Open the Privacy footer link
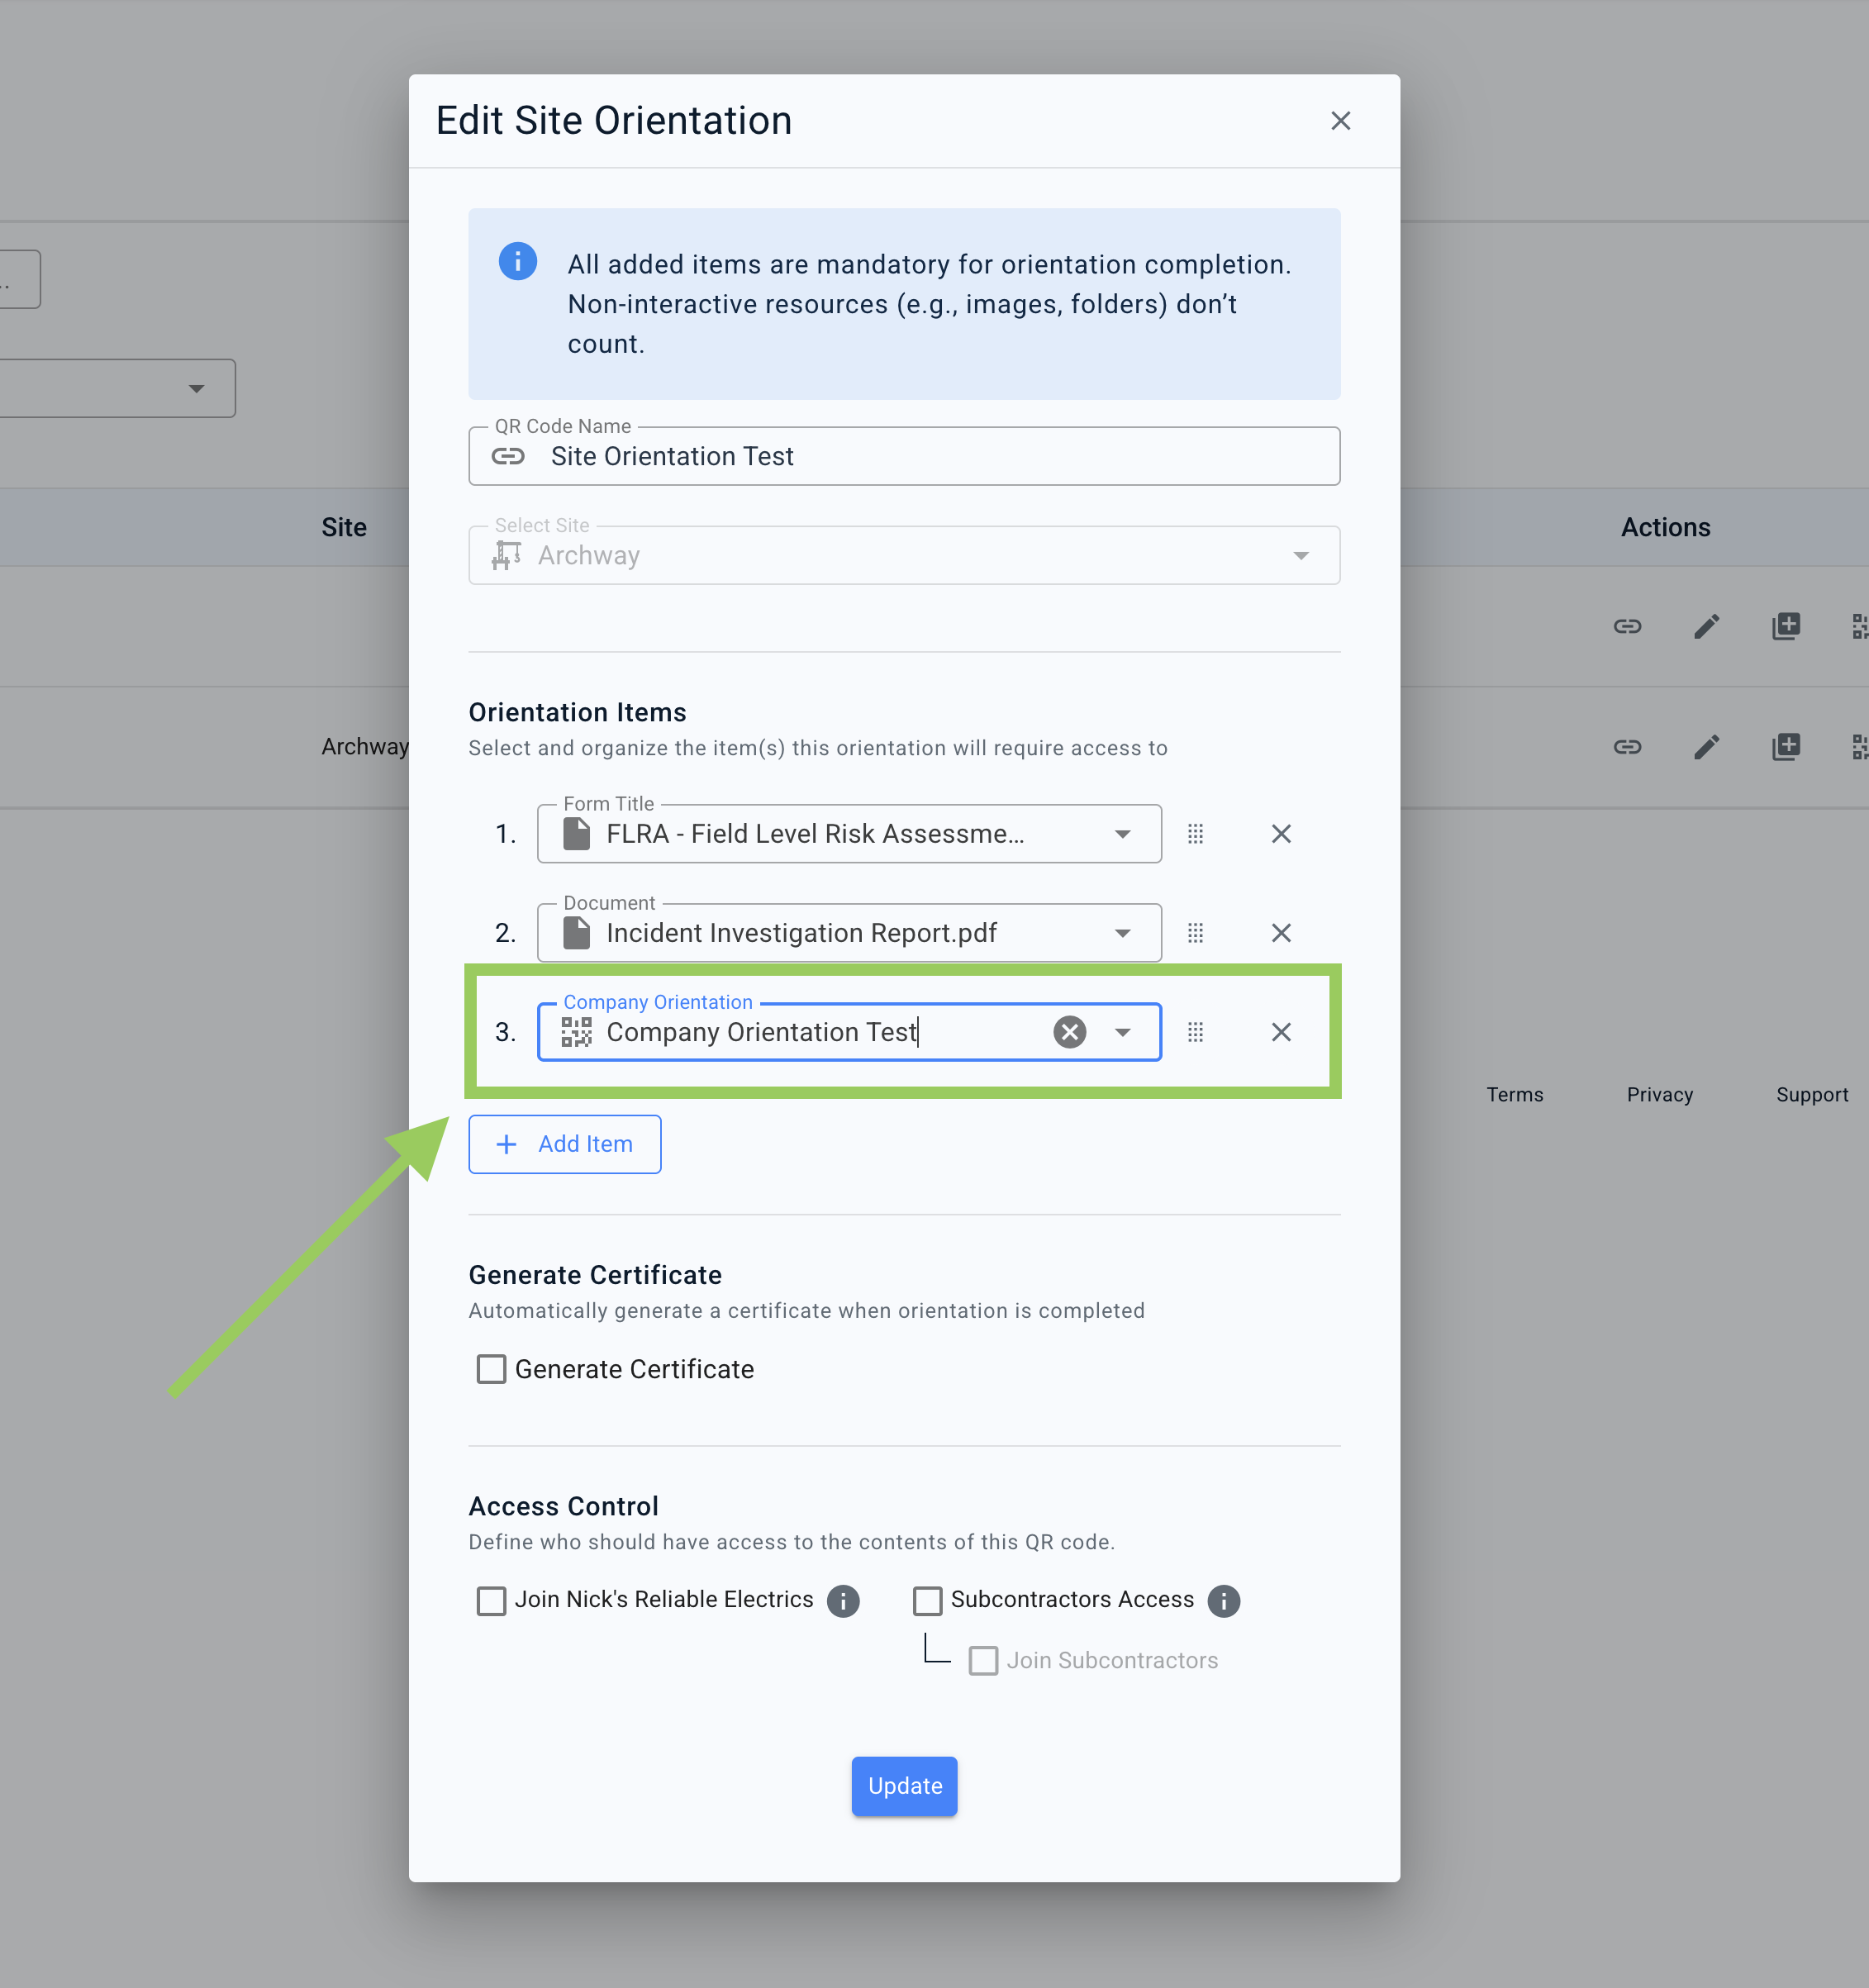This screenshot has height=1988, width=1869. 1659,1095
